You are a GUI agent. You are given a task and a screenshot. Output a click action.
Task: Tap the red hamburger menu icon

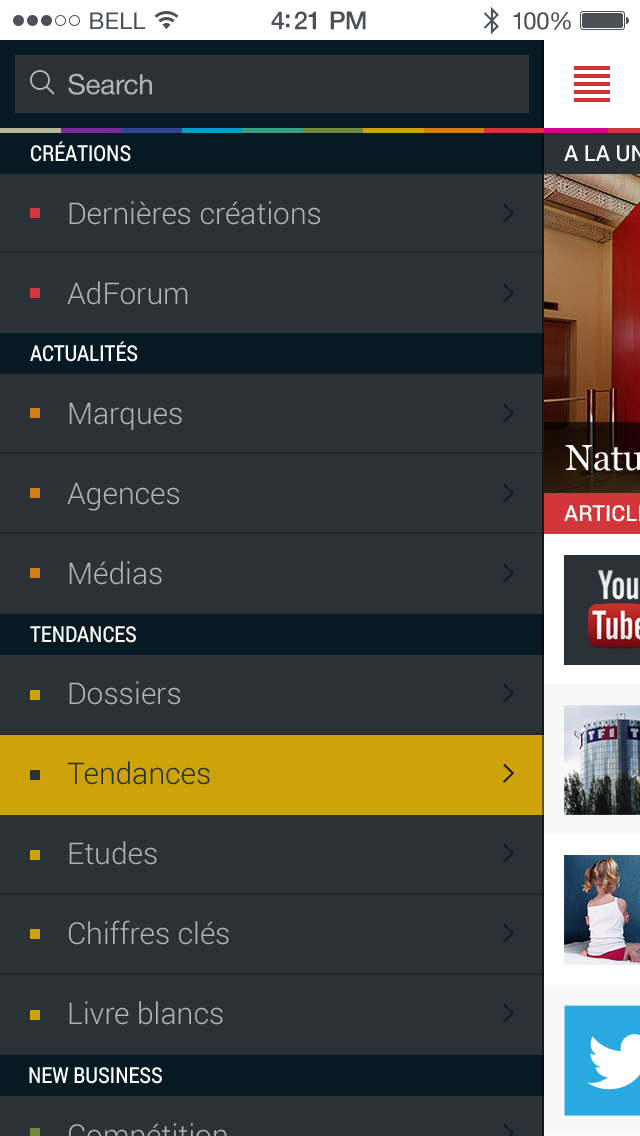pos(591,84)
